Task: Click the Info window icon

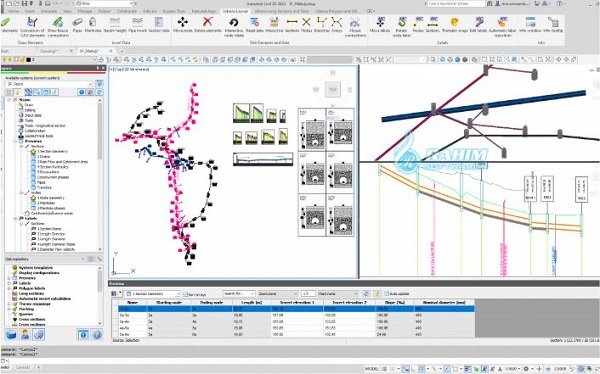Action: pos(530,25)
